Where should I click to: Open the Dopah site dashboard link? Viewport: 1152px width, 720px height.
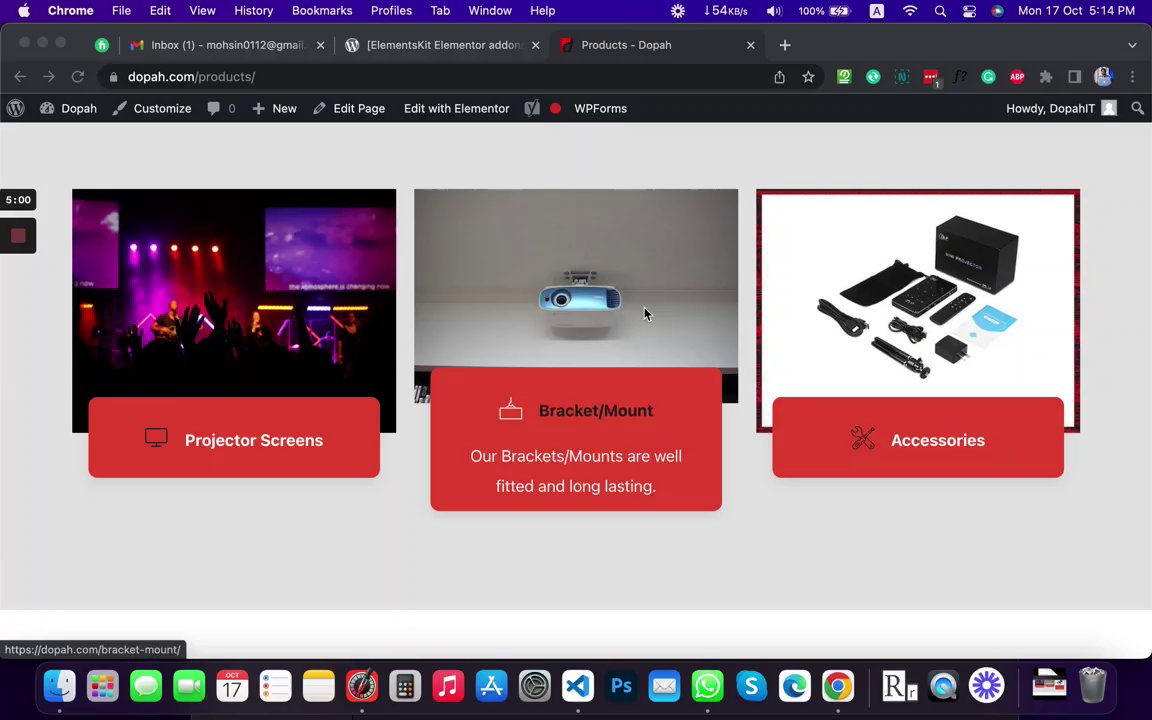pyautogui.click(x=68, y=108)
